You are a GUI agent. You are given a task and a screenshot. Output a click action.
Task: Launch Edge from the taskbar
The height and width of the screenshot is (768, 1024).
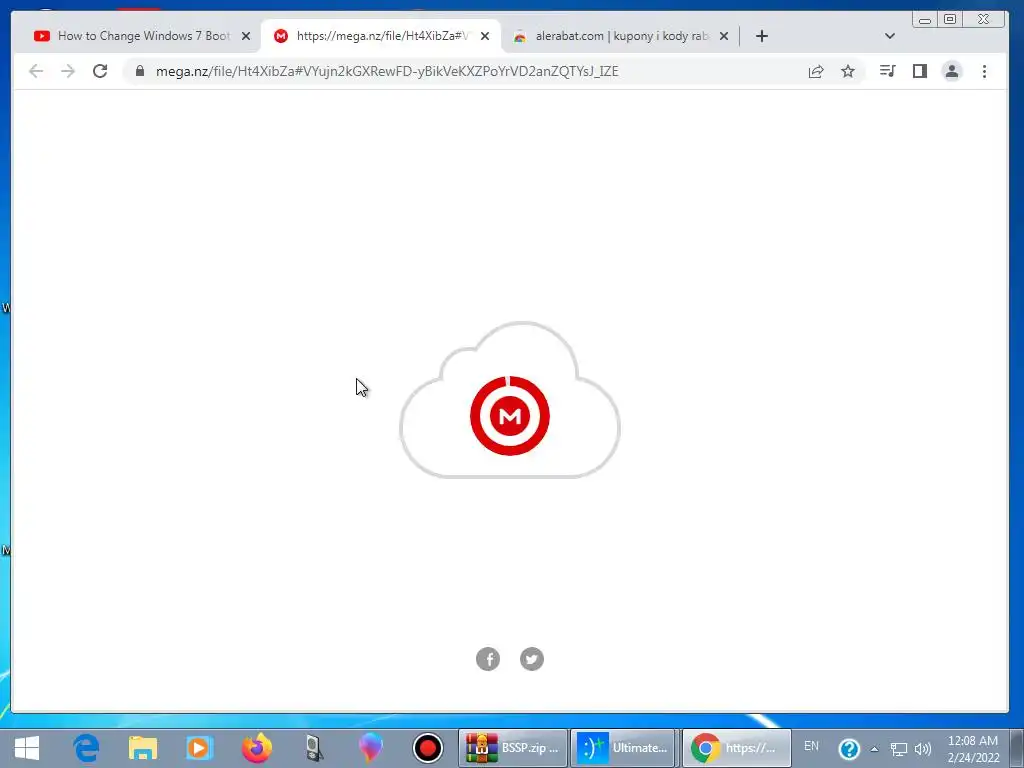coord(86,748)
